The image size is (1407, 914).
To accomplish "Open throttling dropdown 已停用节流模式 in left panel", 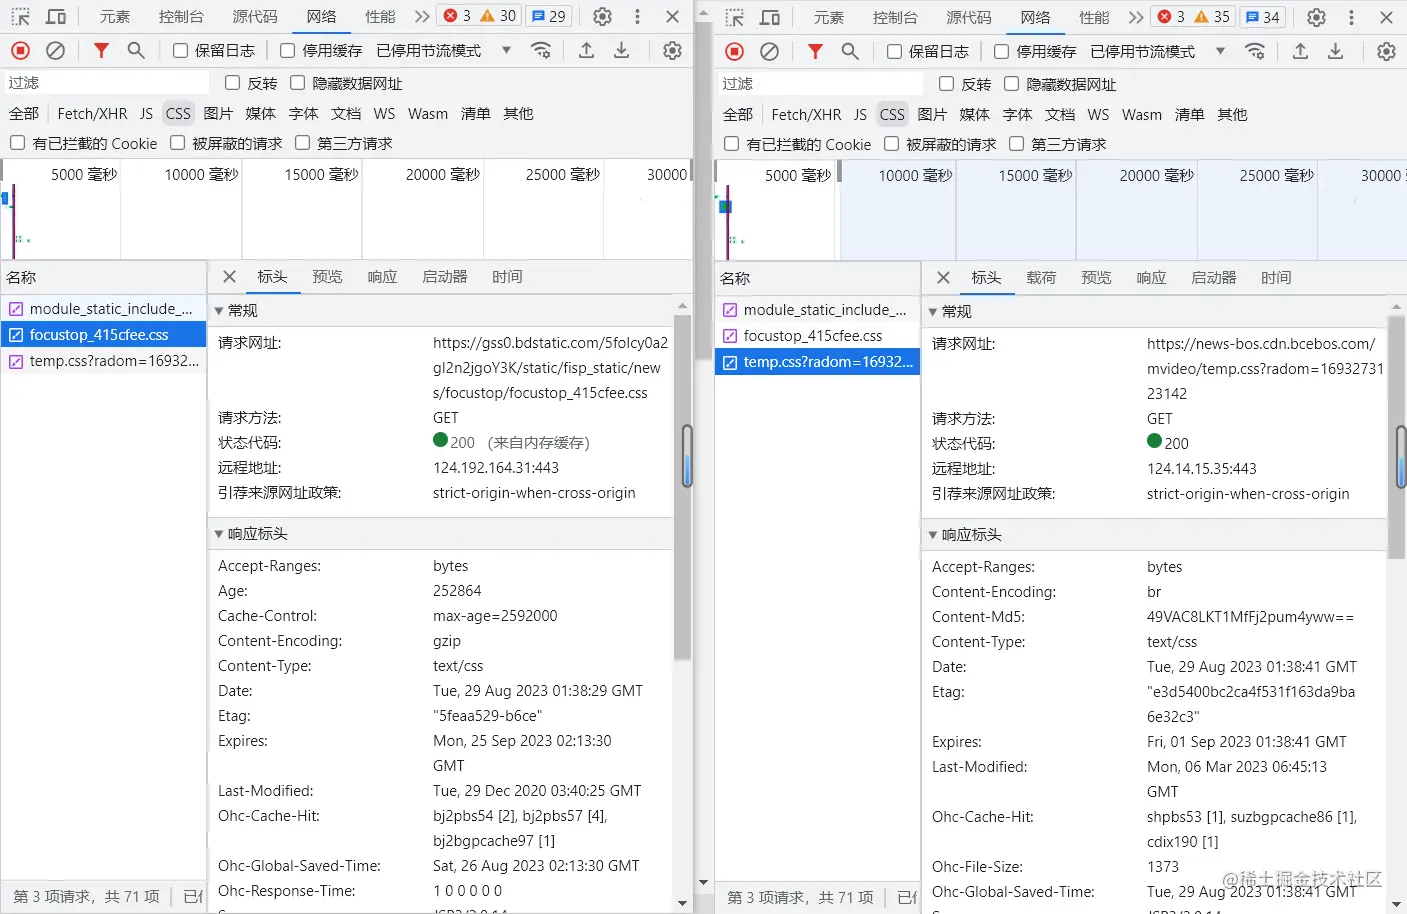I will [444, 50].
